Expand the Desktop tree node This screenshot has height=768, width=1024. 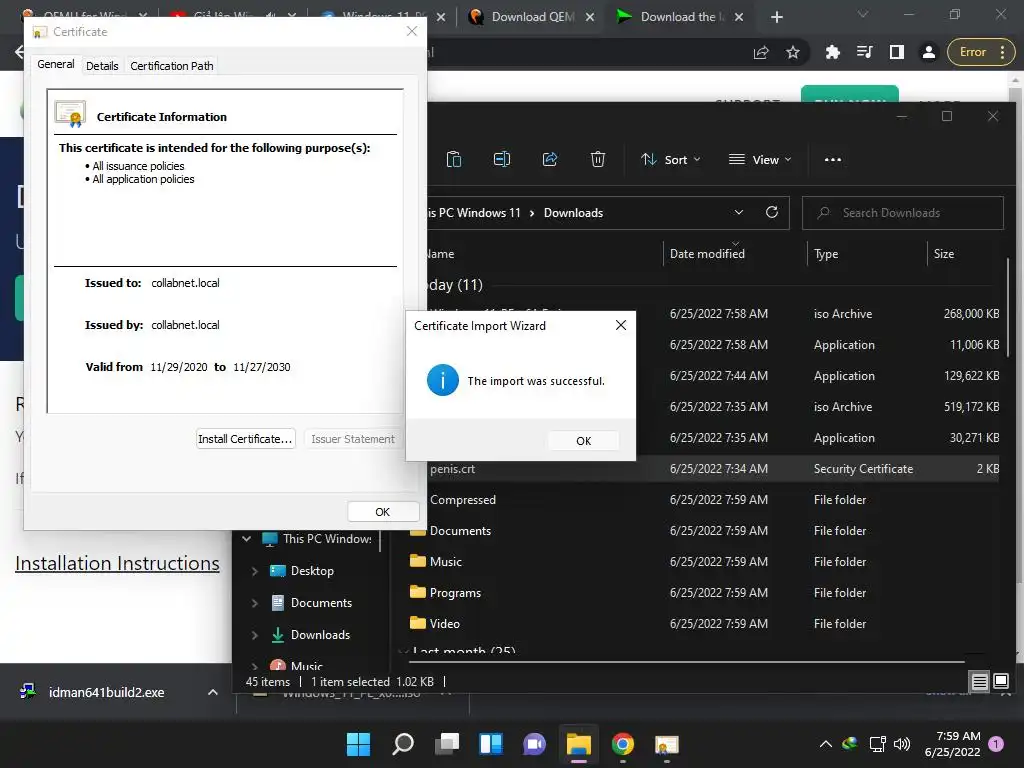point(255,571)
